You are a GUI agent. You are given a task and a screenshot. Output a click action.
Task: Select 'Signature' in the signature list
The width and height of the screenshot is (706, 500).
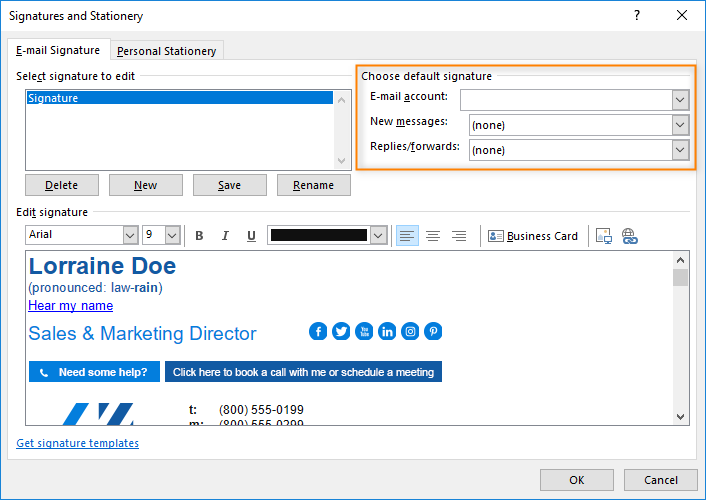click(x=180, y=98)
